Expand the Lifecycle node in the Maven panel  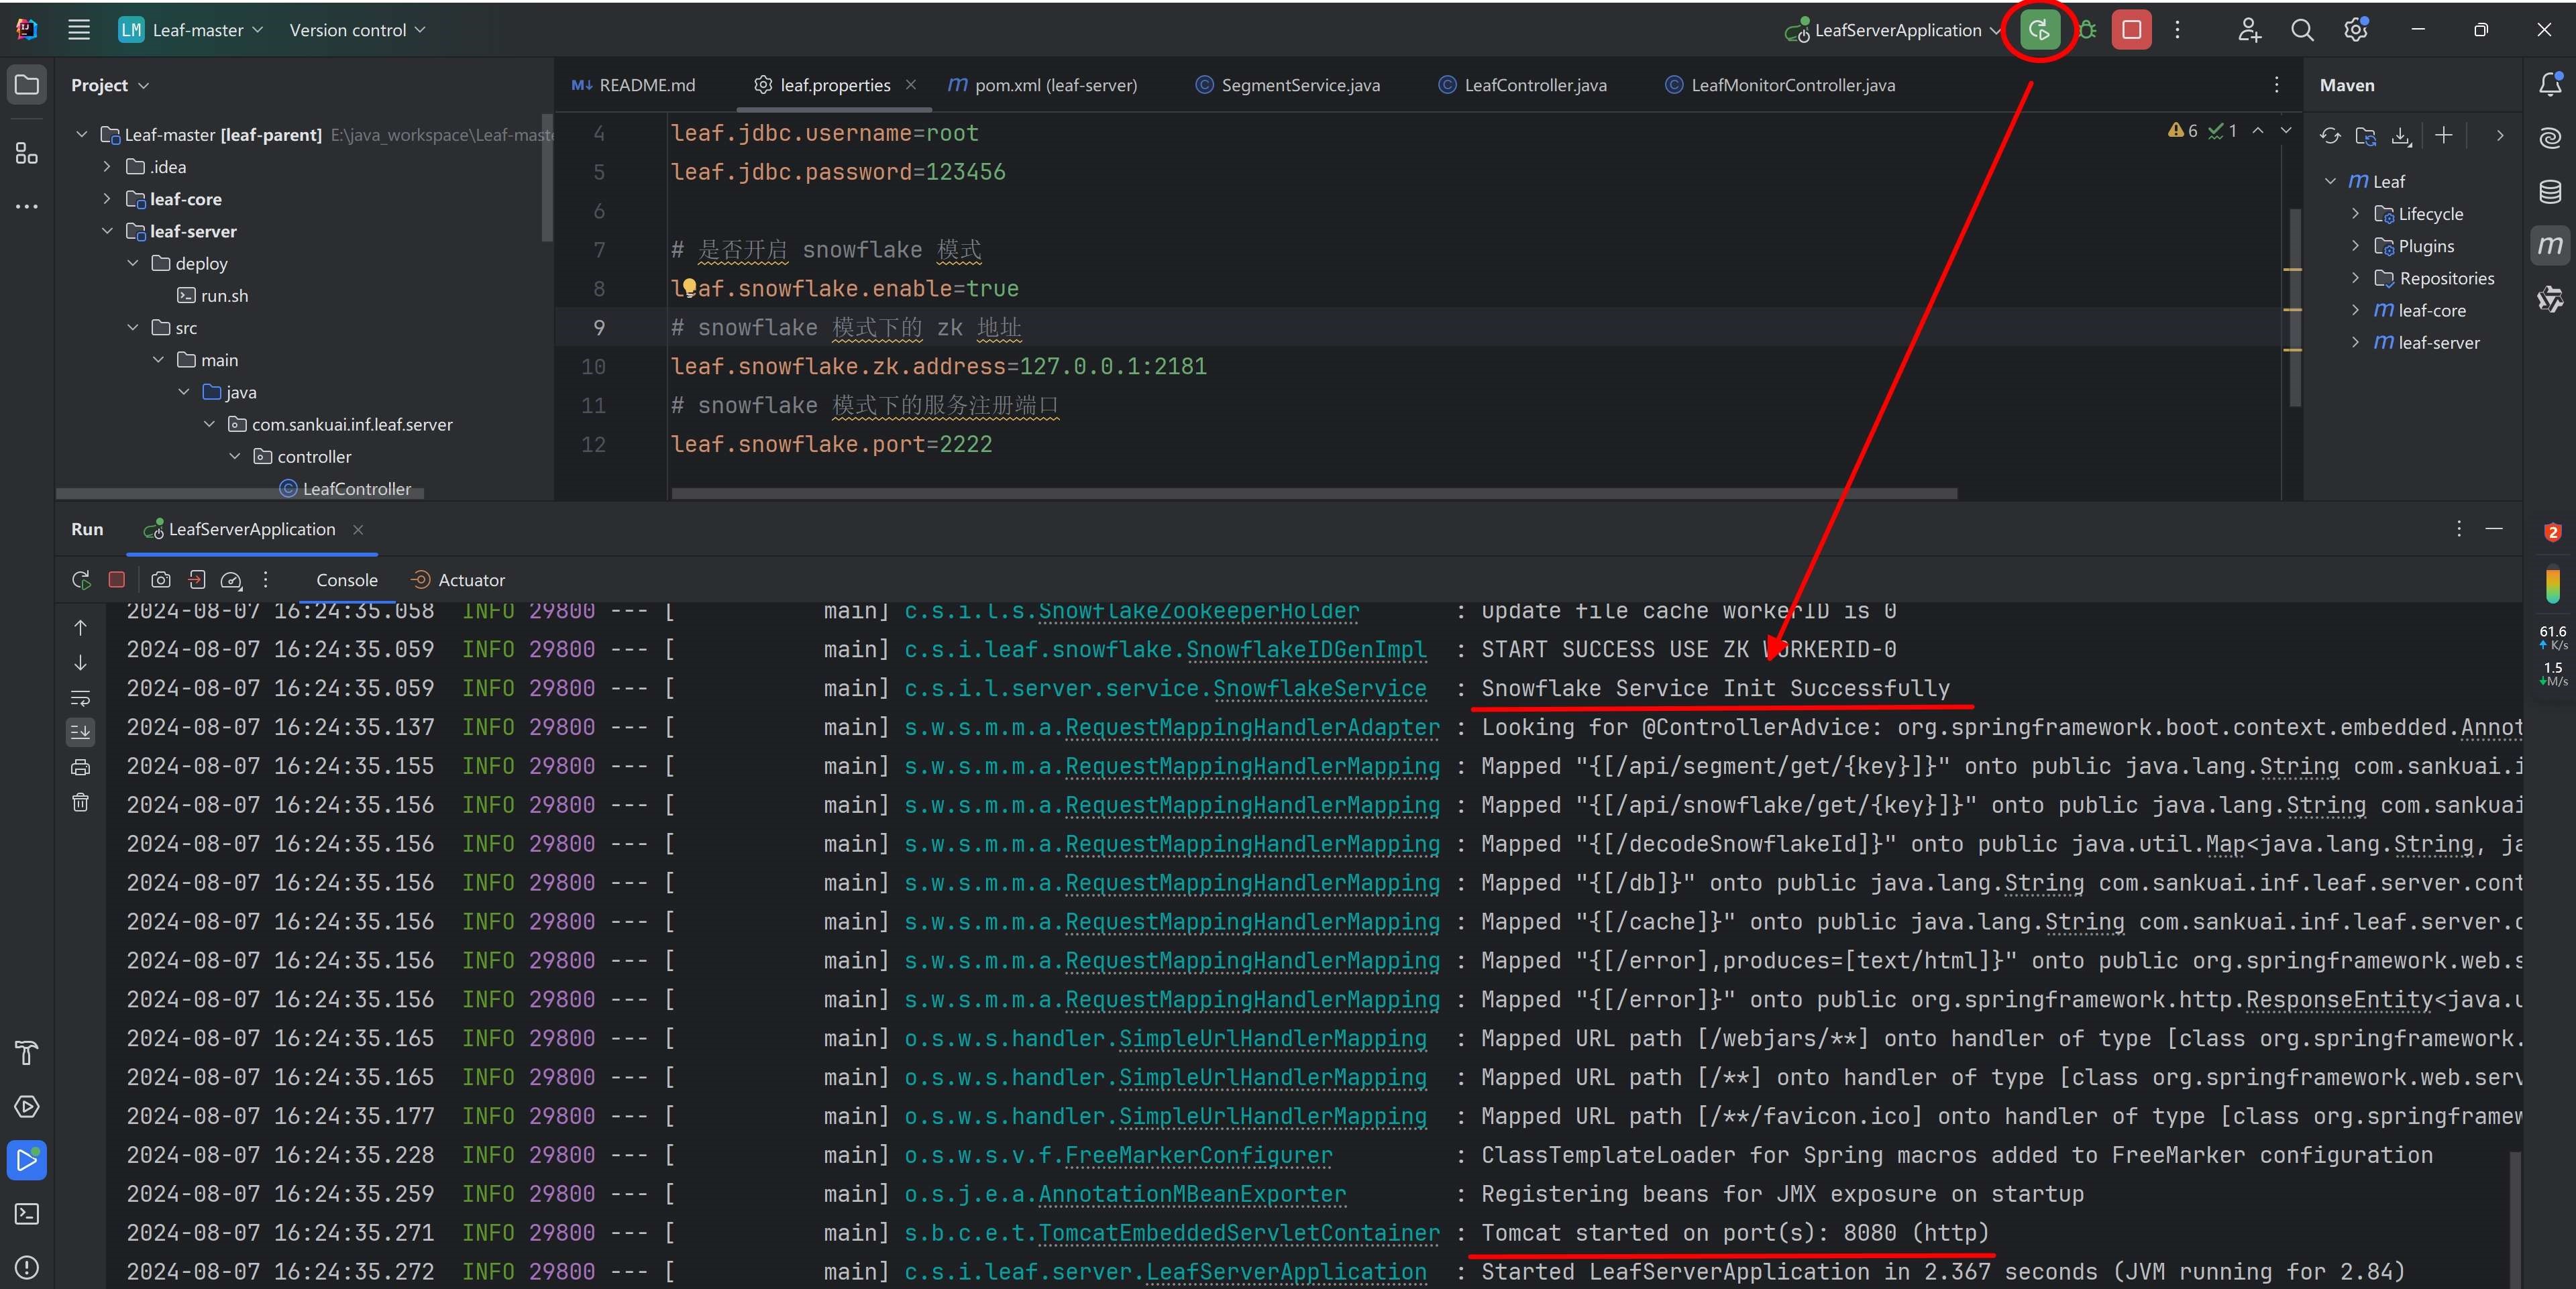click(x=2356, y=214)
